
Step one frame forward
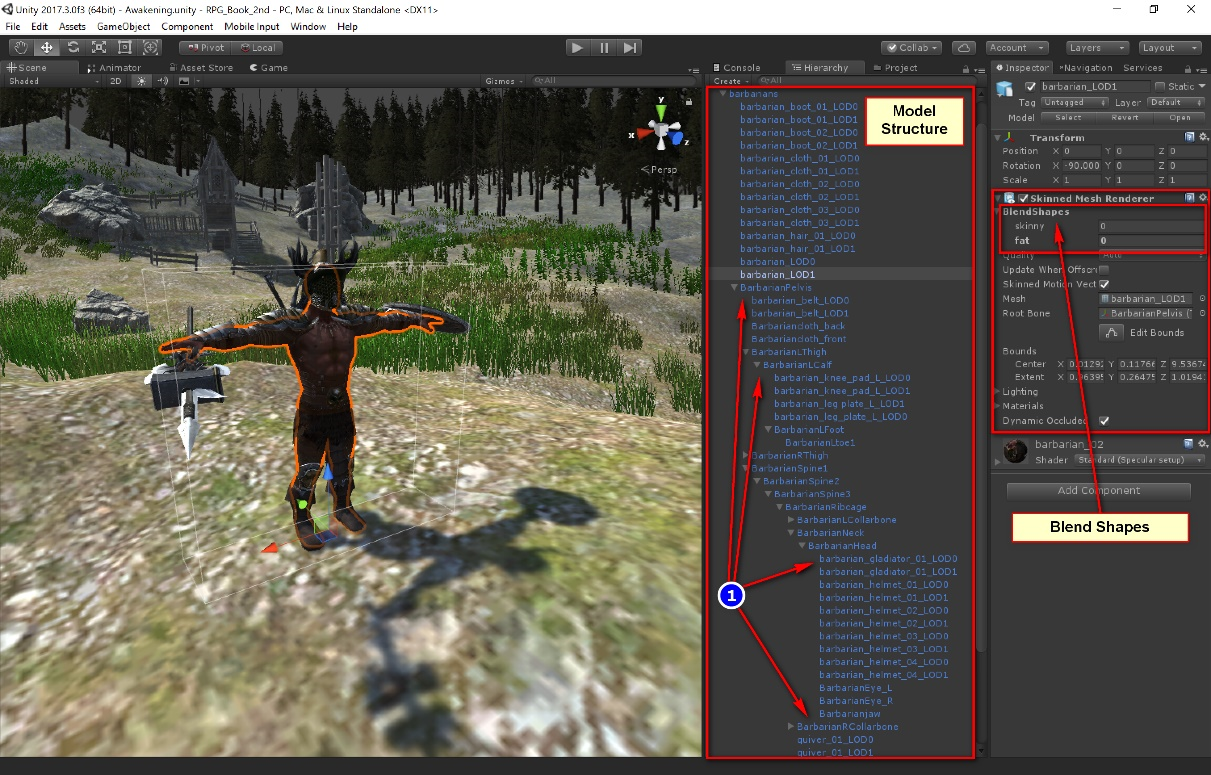629,47
